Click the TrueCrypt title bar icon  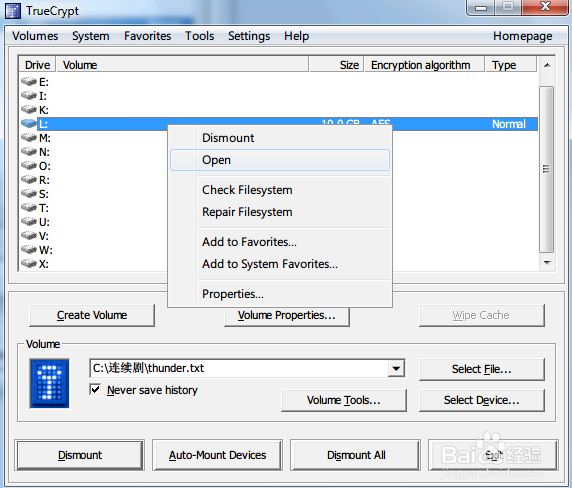pos(13,11)
